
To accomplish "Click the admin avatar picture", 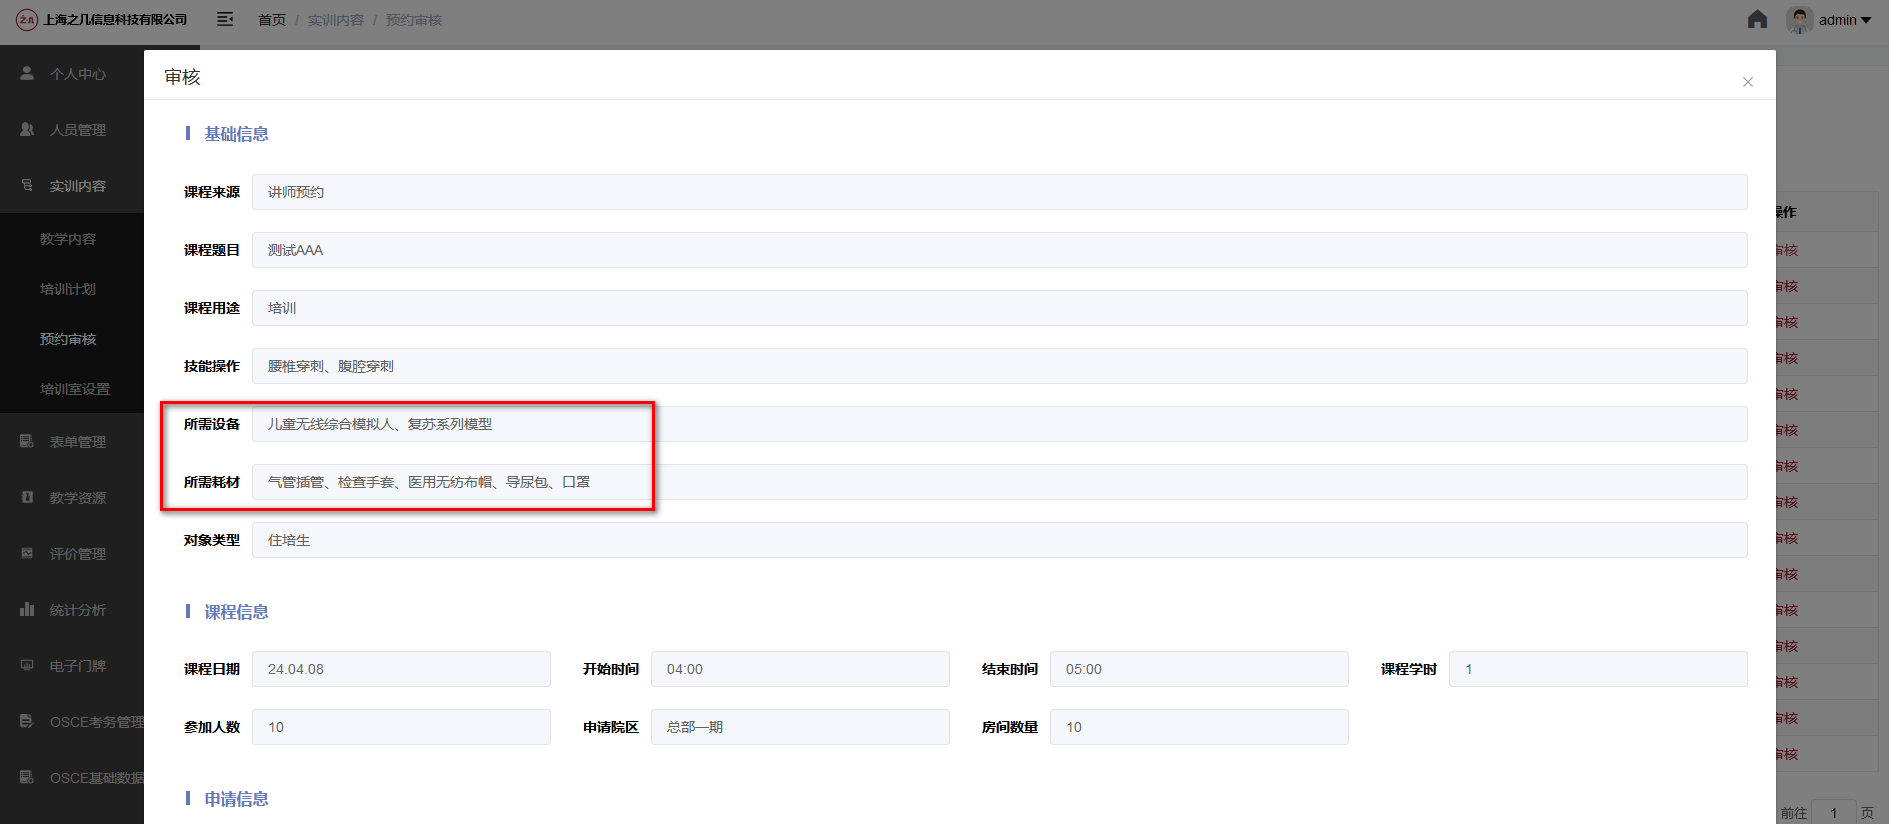I will pyautogui.click(x=1800, y=20).
